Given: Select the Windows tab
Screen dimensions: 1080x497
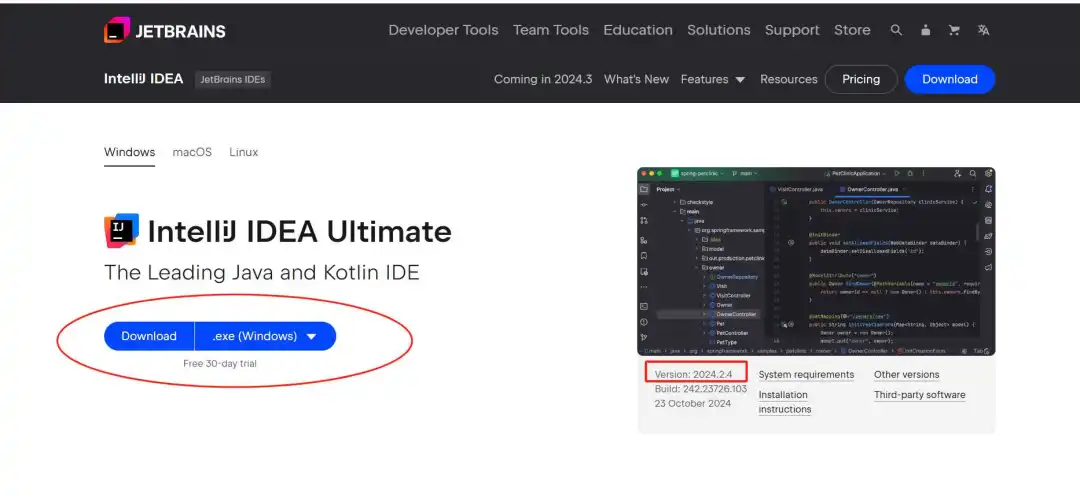Looking at the screenshot, I should 129,152.
